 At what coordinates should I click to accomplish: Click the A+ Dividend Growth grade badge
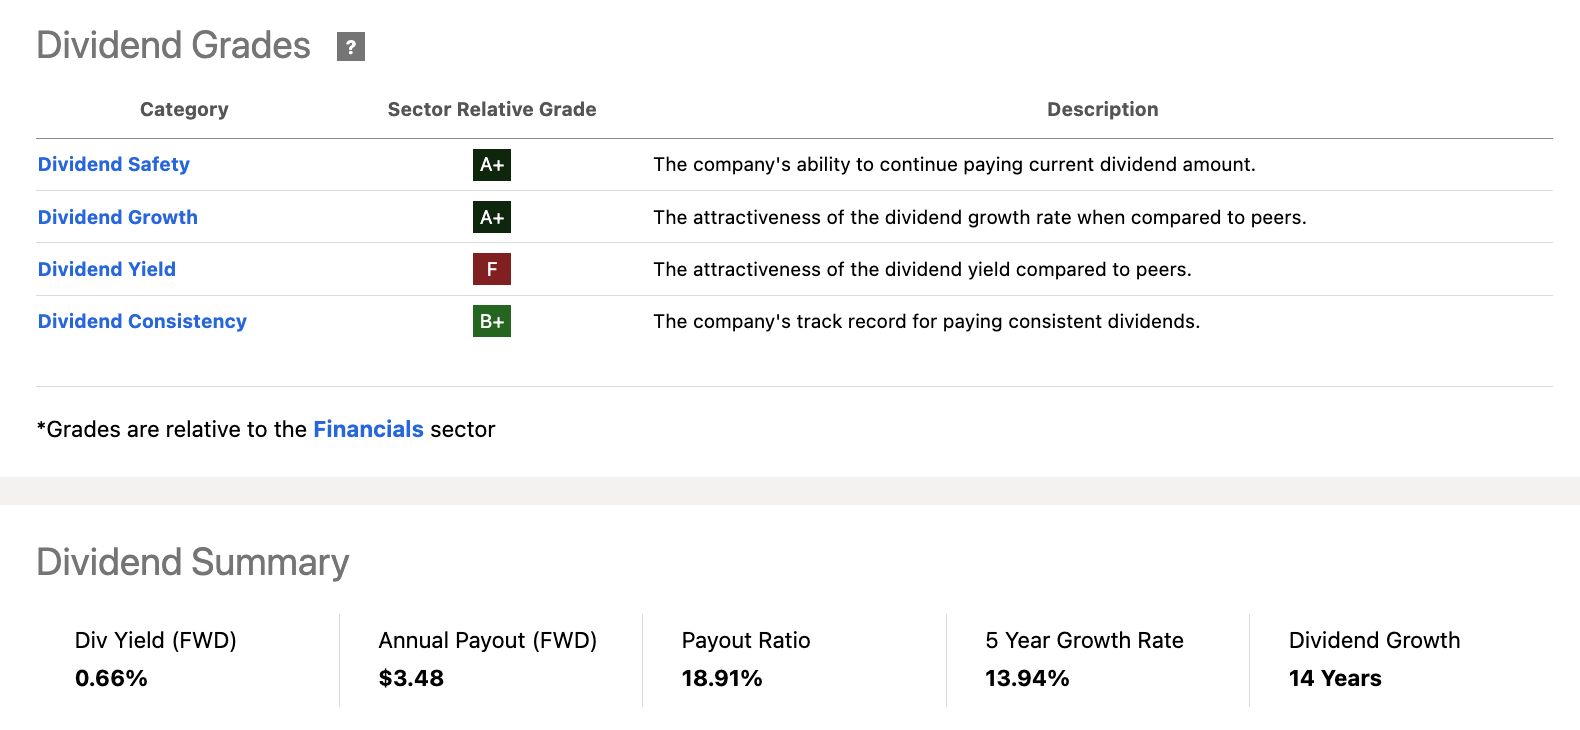click(491, 217)
